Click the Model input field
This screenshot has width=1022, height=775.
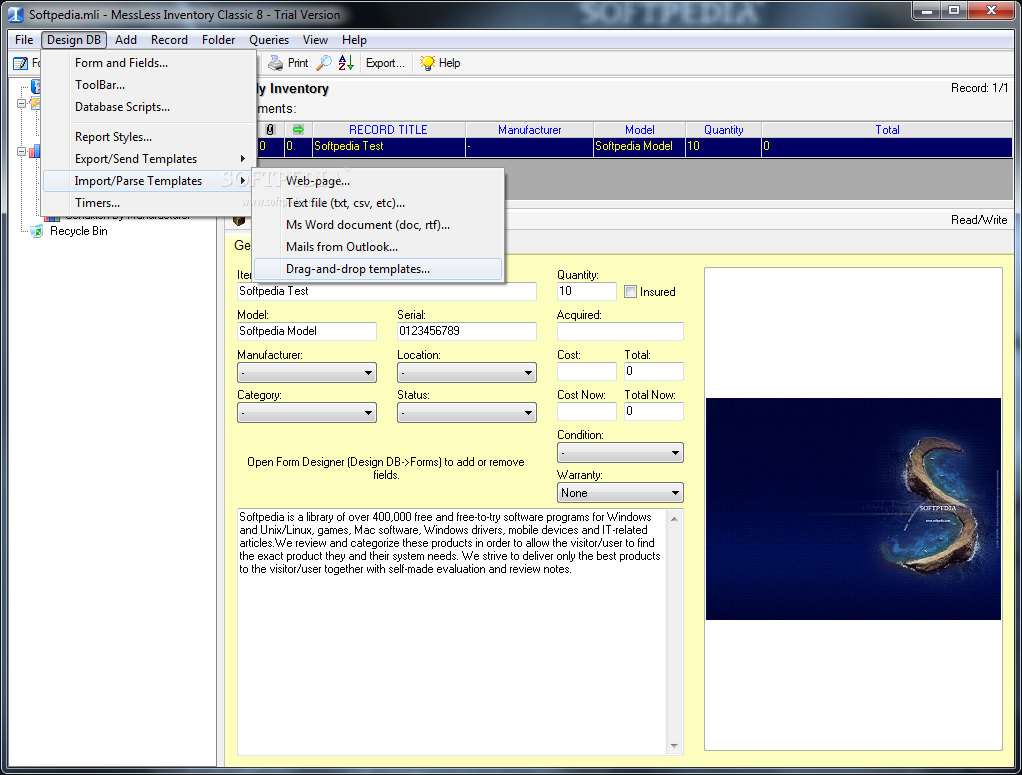306,331
